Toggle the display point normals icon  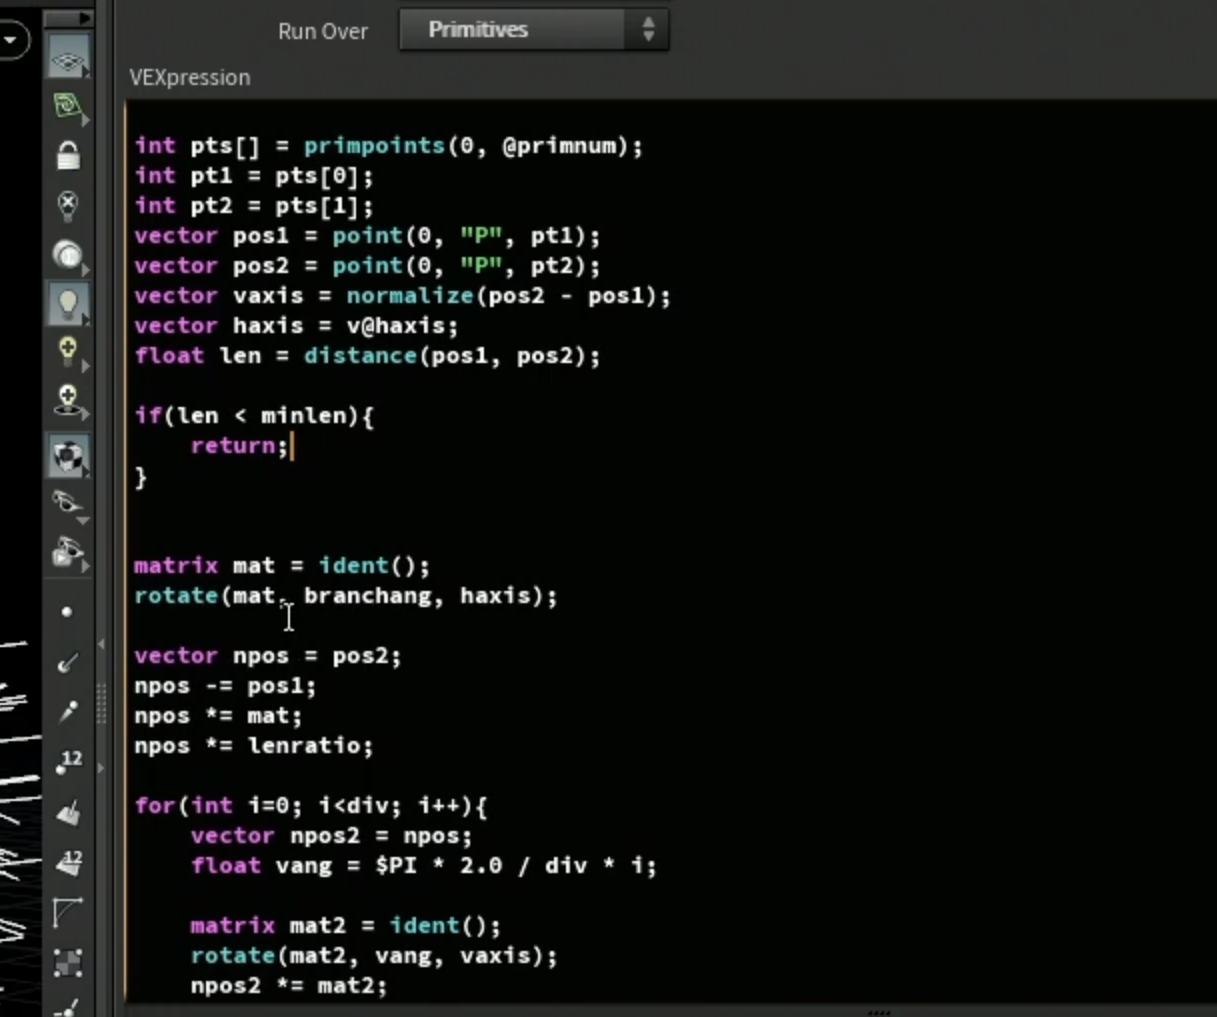point(68,662)
